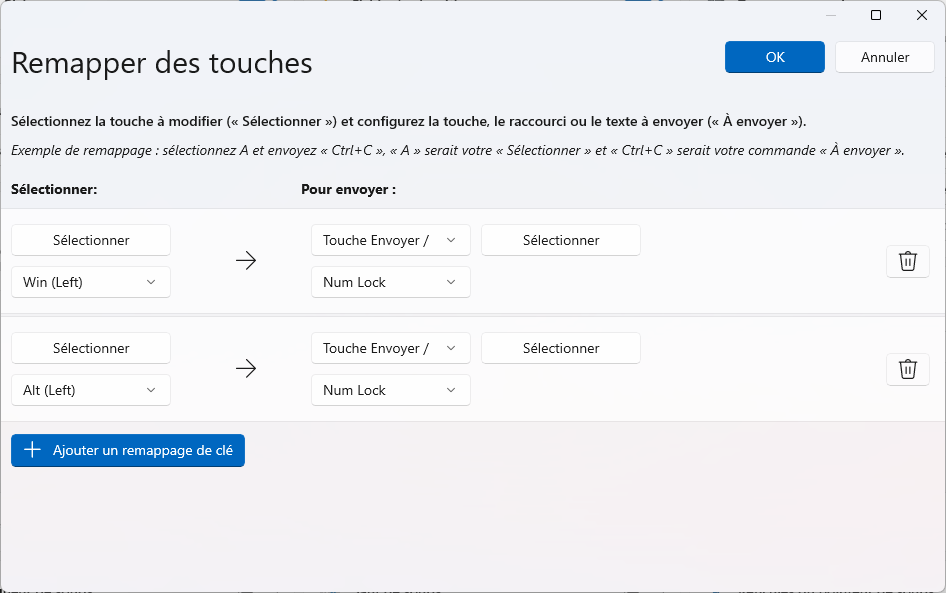Click the first row's right-side Sélectionner button
Viewport: 946px width, 593px height.
pyautogui.click(x=561, y=240)
